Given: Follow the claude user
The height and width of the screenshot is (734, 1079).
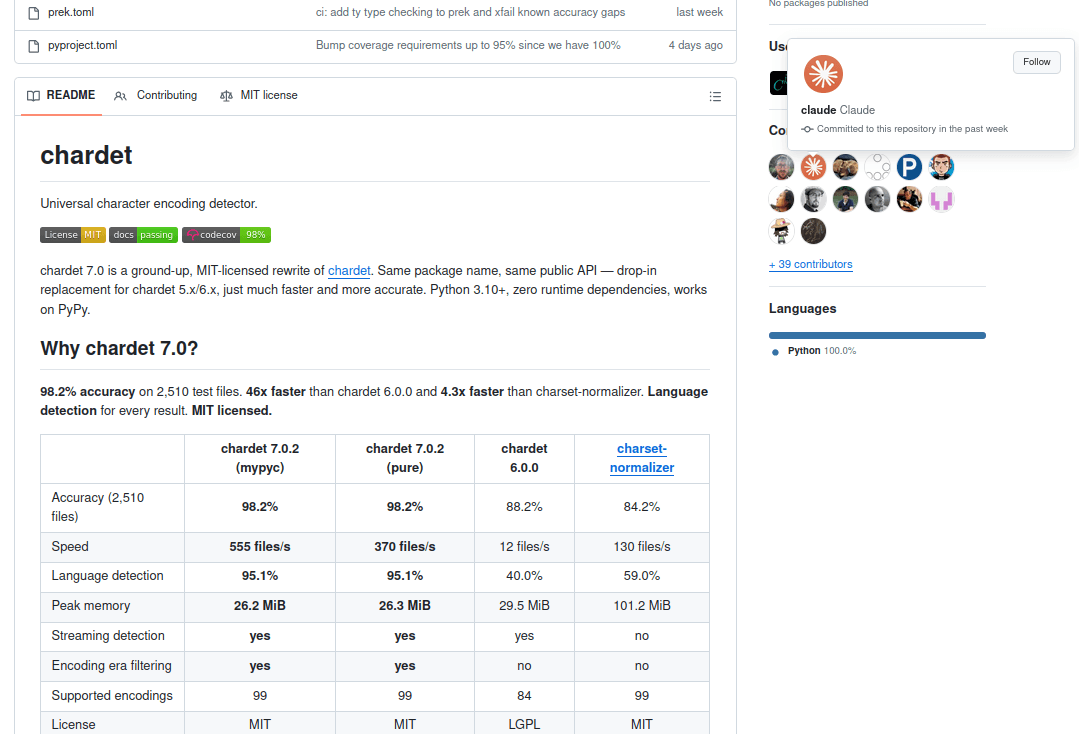Looking at the screenshot, I should point(1036,62).
